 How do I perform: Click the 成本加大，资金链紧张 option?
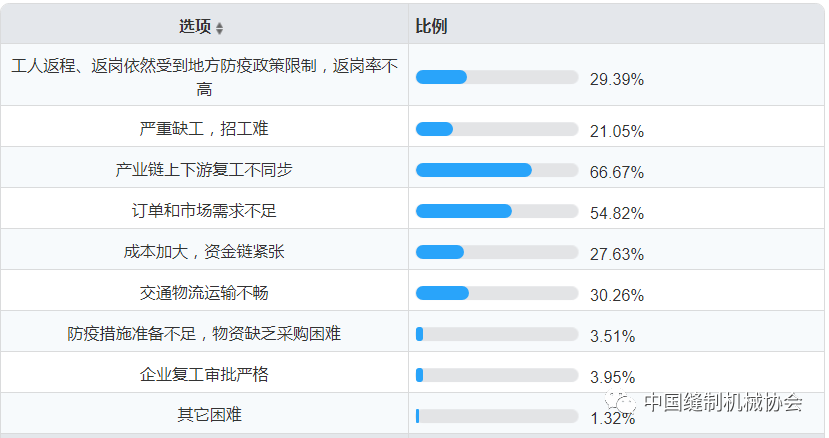[x=204, y=252]
